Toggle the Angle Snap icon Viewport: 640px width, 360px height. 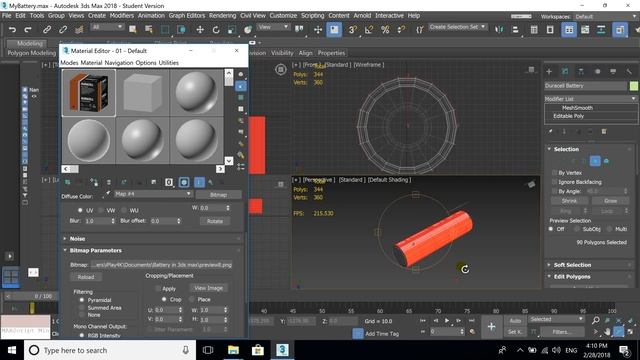point(369,29)
